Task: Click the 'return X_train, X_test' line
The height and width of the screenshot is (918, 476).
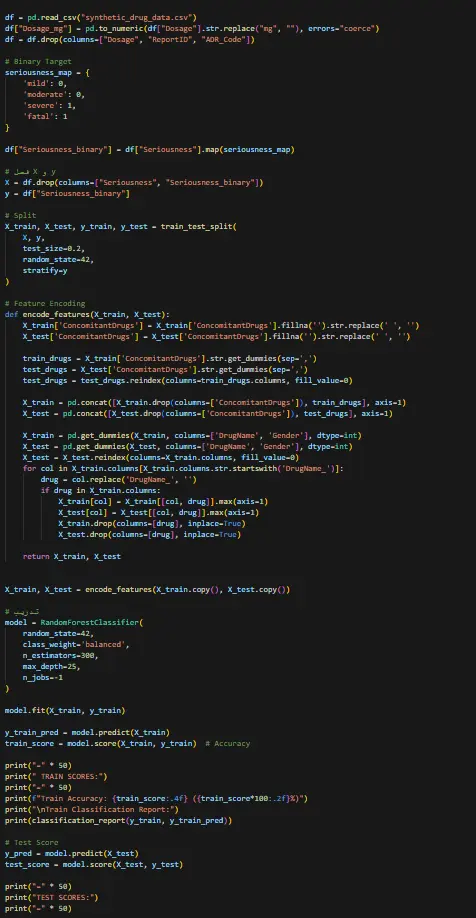Action: [x=71, y=556]
